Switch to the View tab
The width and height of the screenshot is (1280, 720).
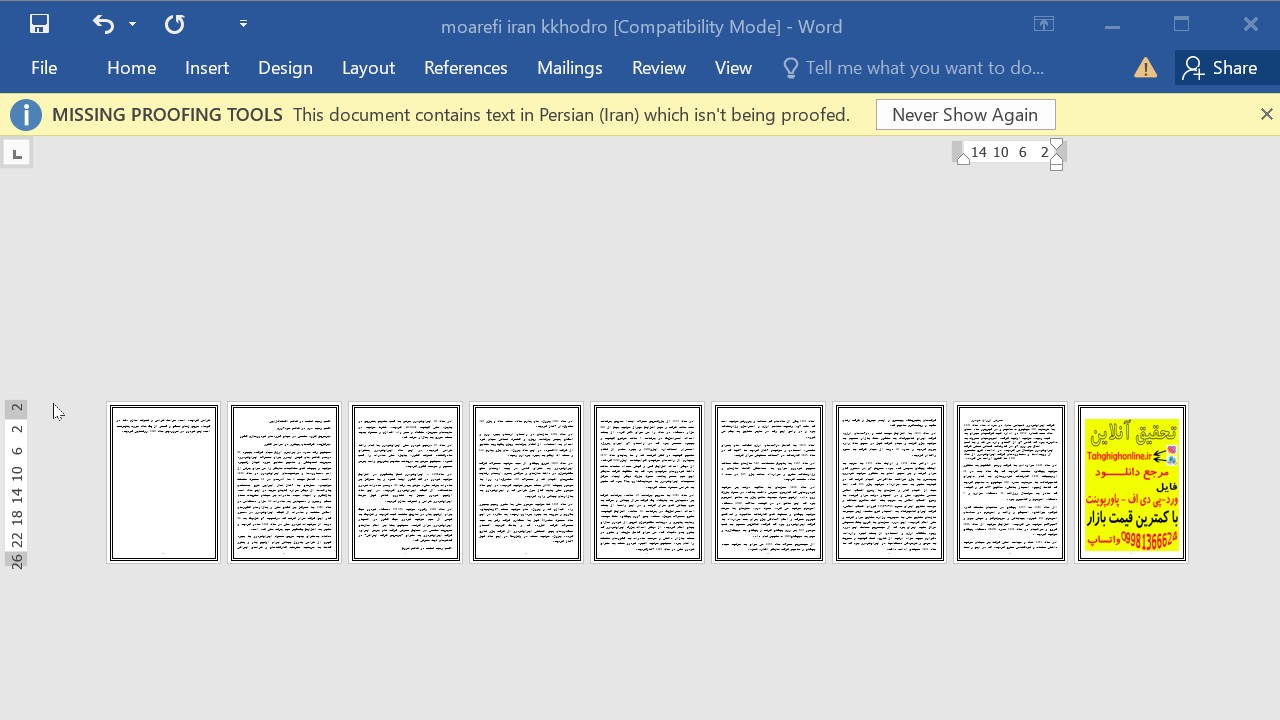pyautogui.click(x=733, y=68)
